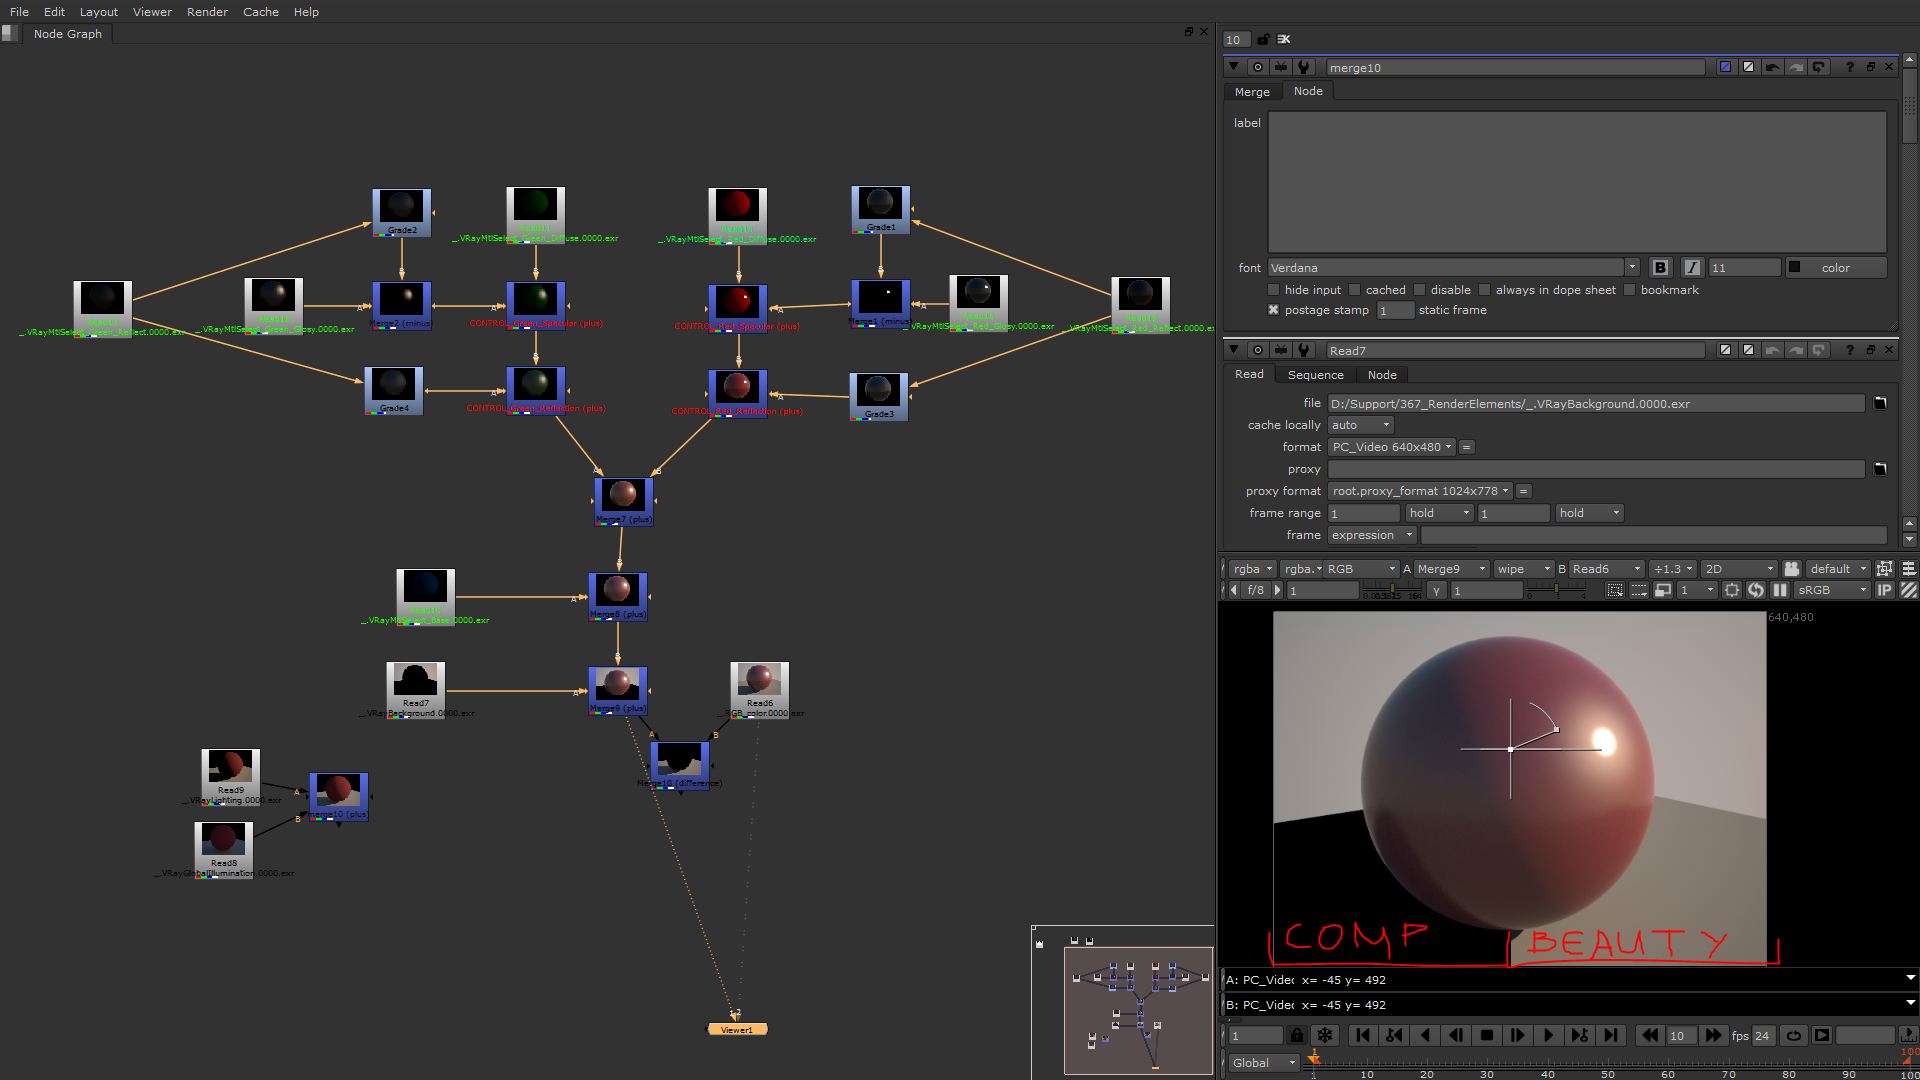Pause viewer updating with pause icon
This screenshot has height=1080, width=1920.
pyautogui.click(x=1779, y=590)
